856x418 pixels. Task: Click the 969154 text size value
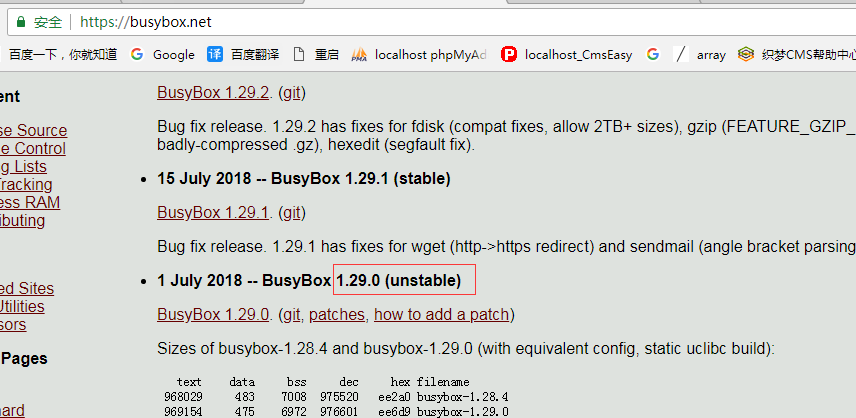point(183,411)
